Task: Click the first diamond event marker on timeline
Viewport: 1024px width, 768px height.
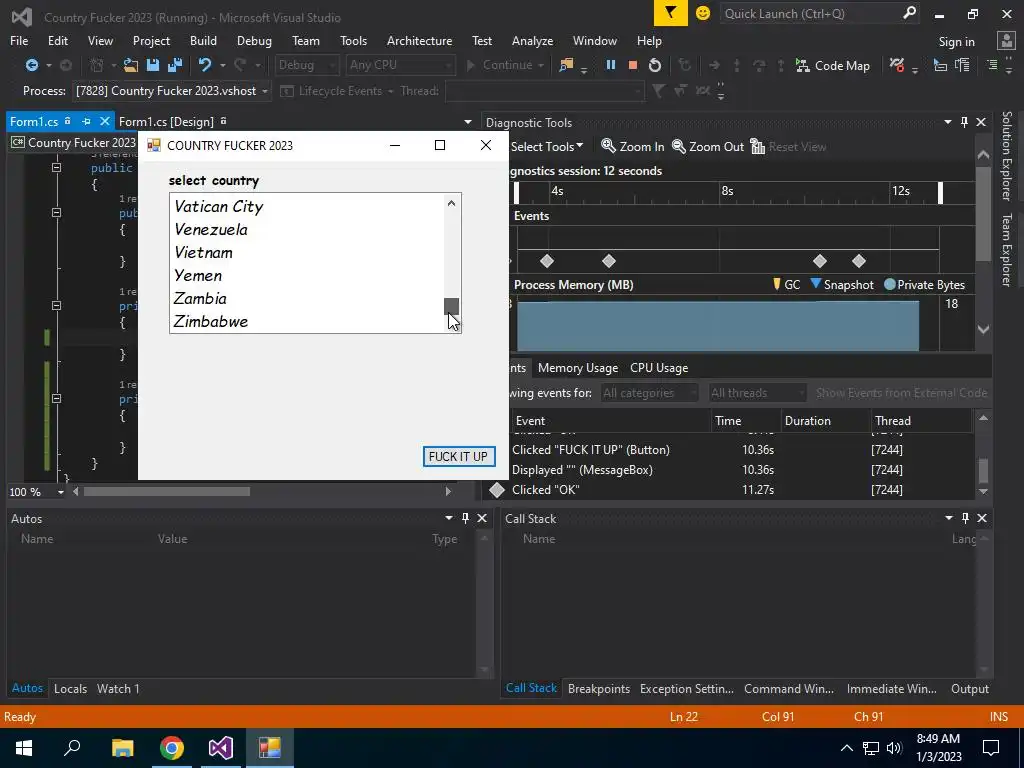Action: tap(547, 261)
